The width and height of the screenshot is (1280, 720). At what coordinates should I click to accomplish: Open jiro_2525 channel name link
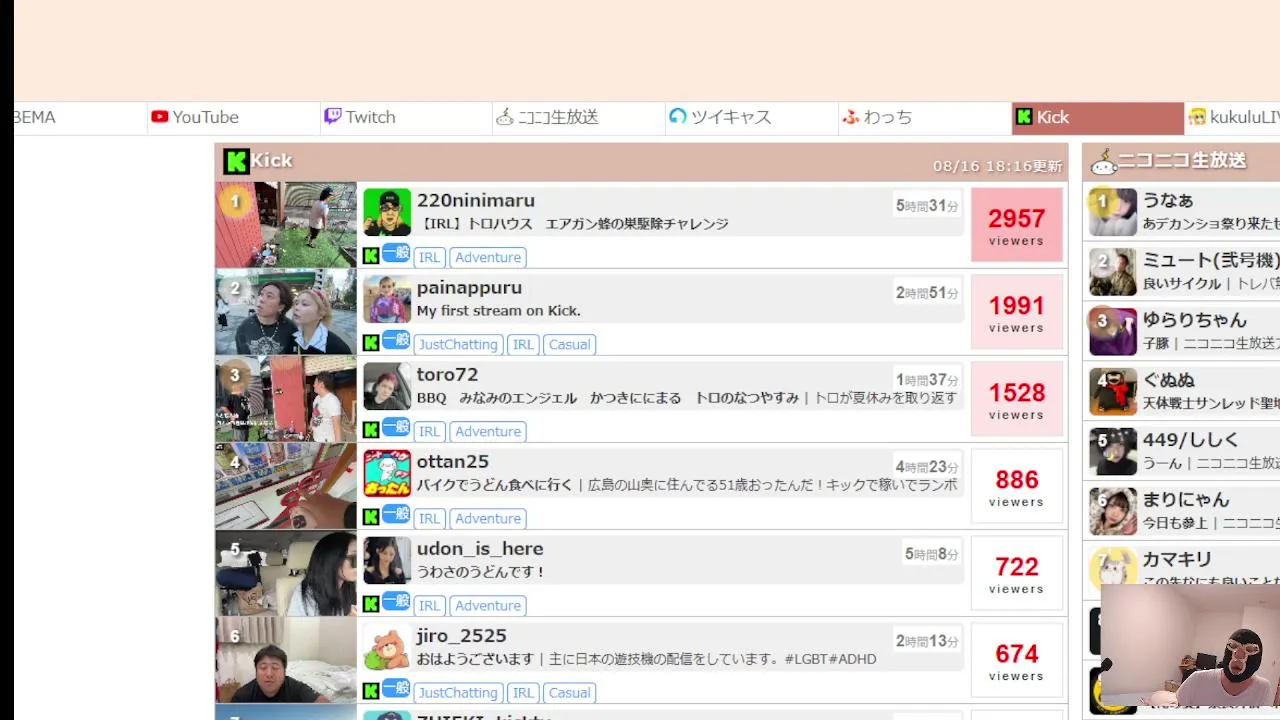pyautogui.click(x=462, y=636)
